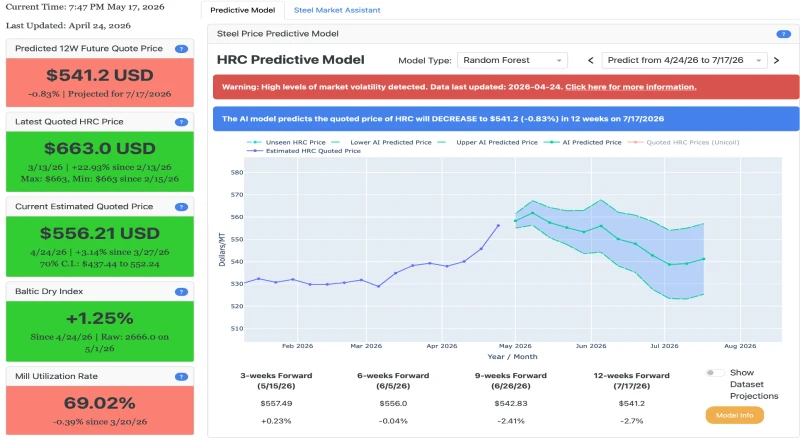Toggle Quoted HRC Prices (Unicoil) legend series
The height and width of the screenshot is (439, 800).
click(683, 142)
